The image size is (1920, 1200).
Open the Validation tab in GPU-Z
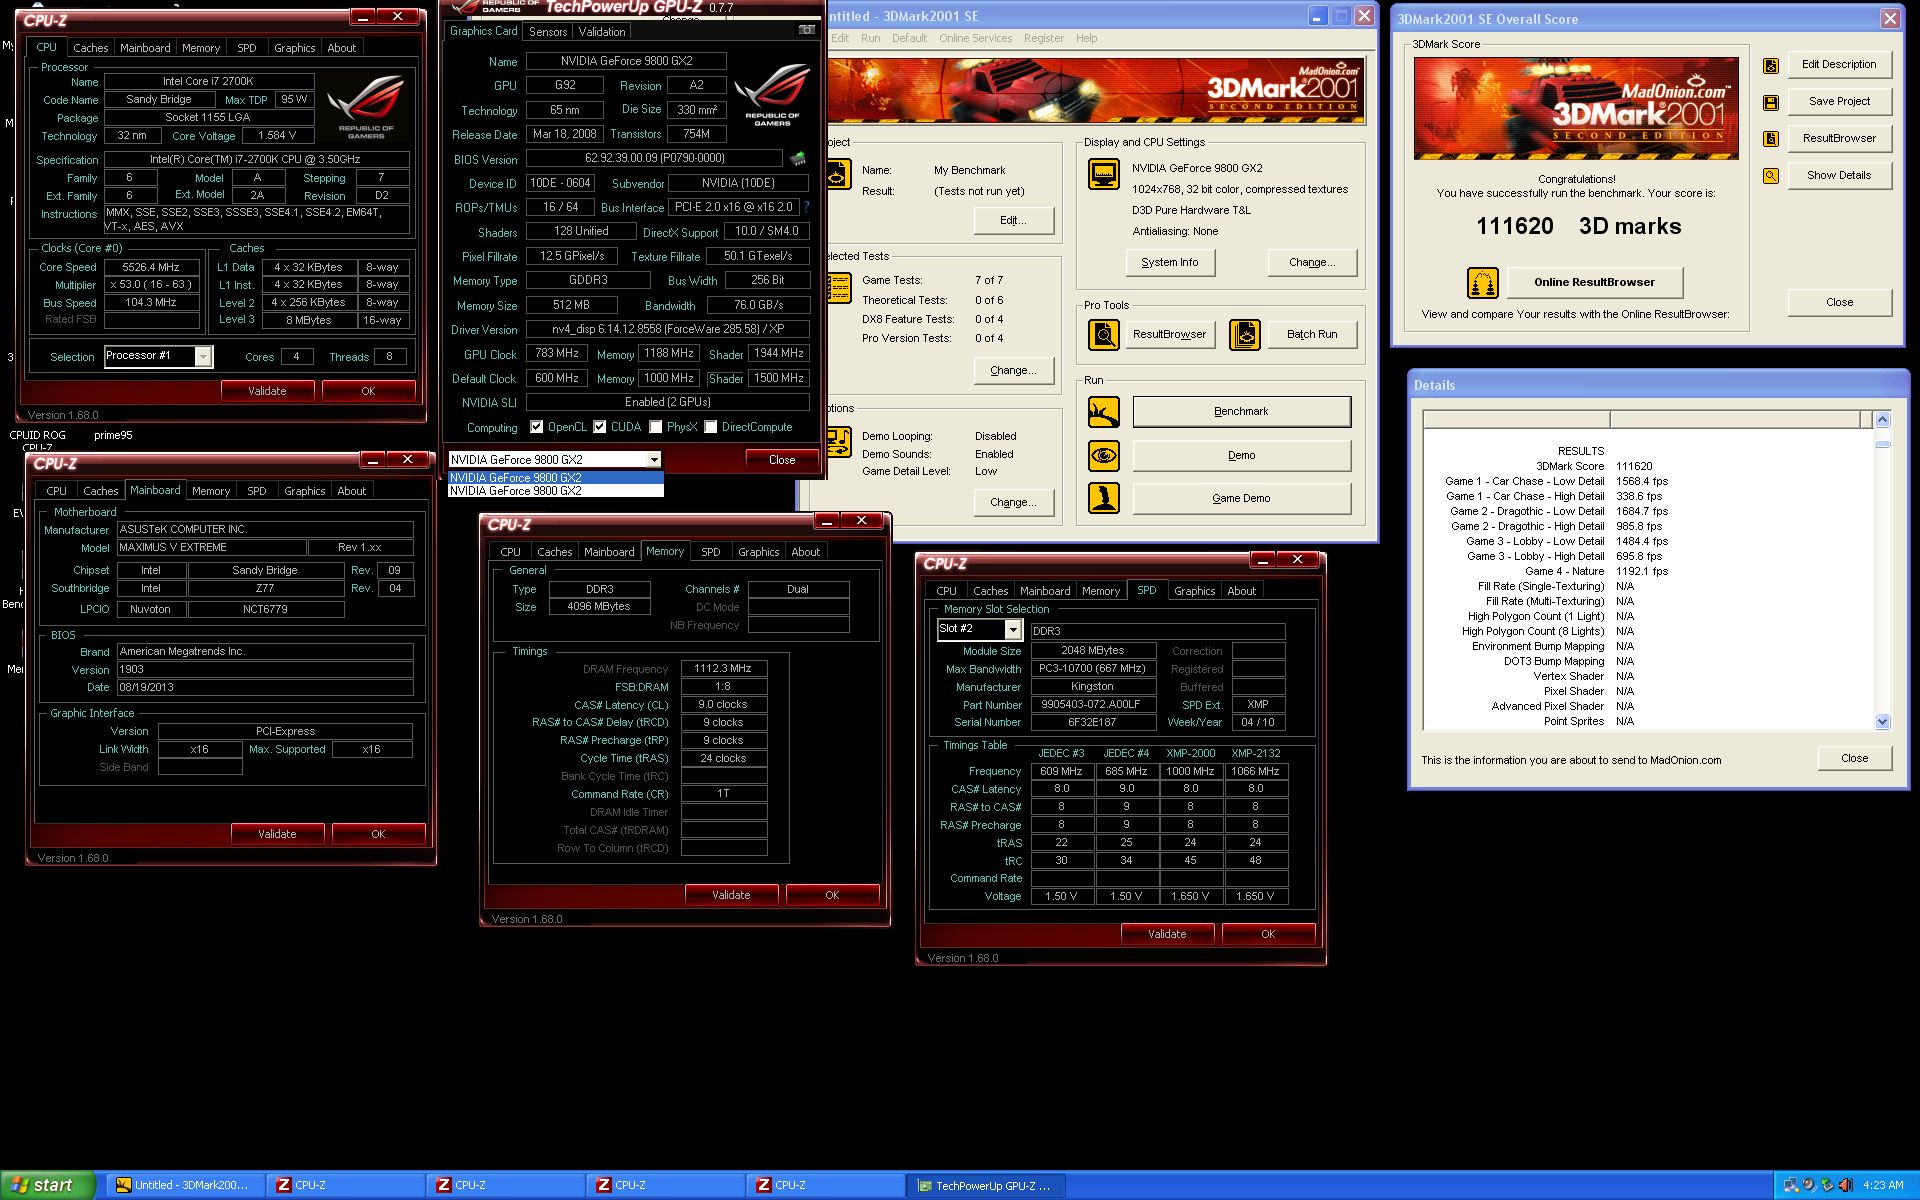point(602,32)
